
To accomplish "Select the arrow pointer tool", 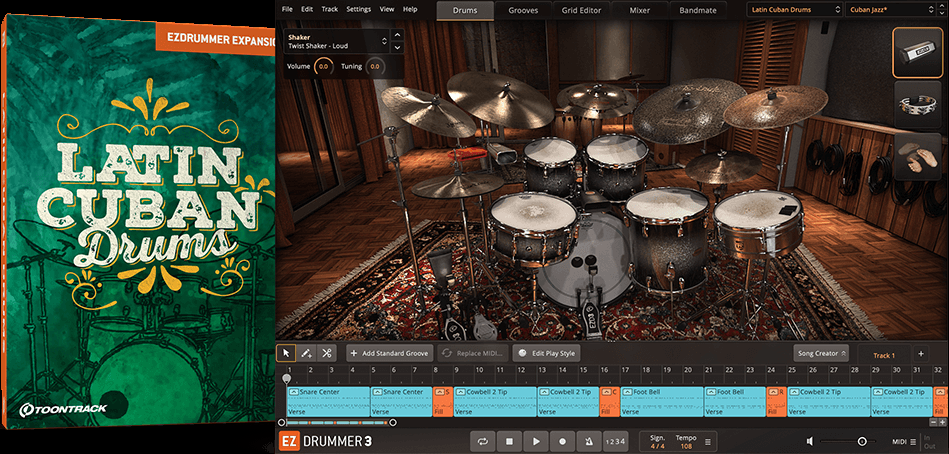I will (286, 353).
